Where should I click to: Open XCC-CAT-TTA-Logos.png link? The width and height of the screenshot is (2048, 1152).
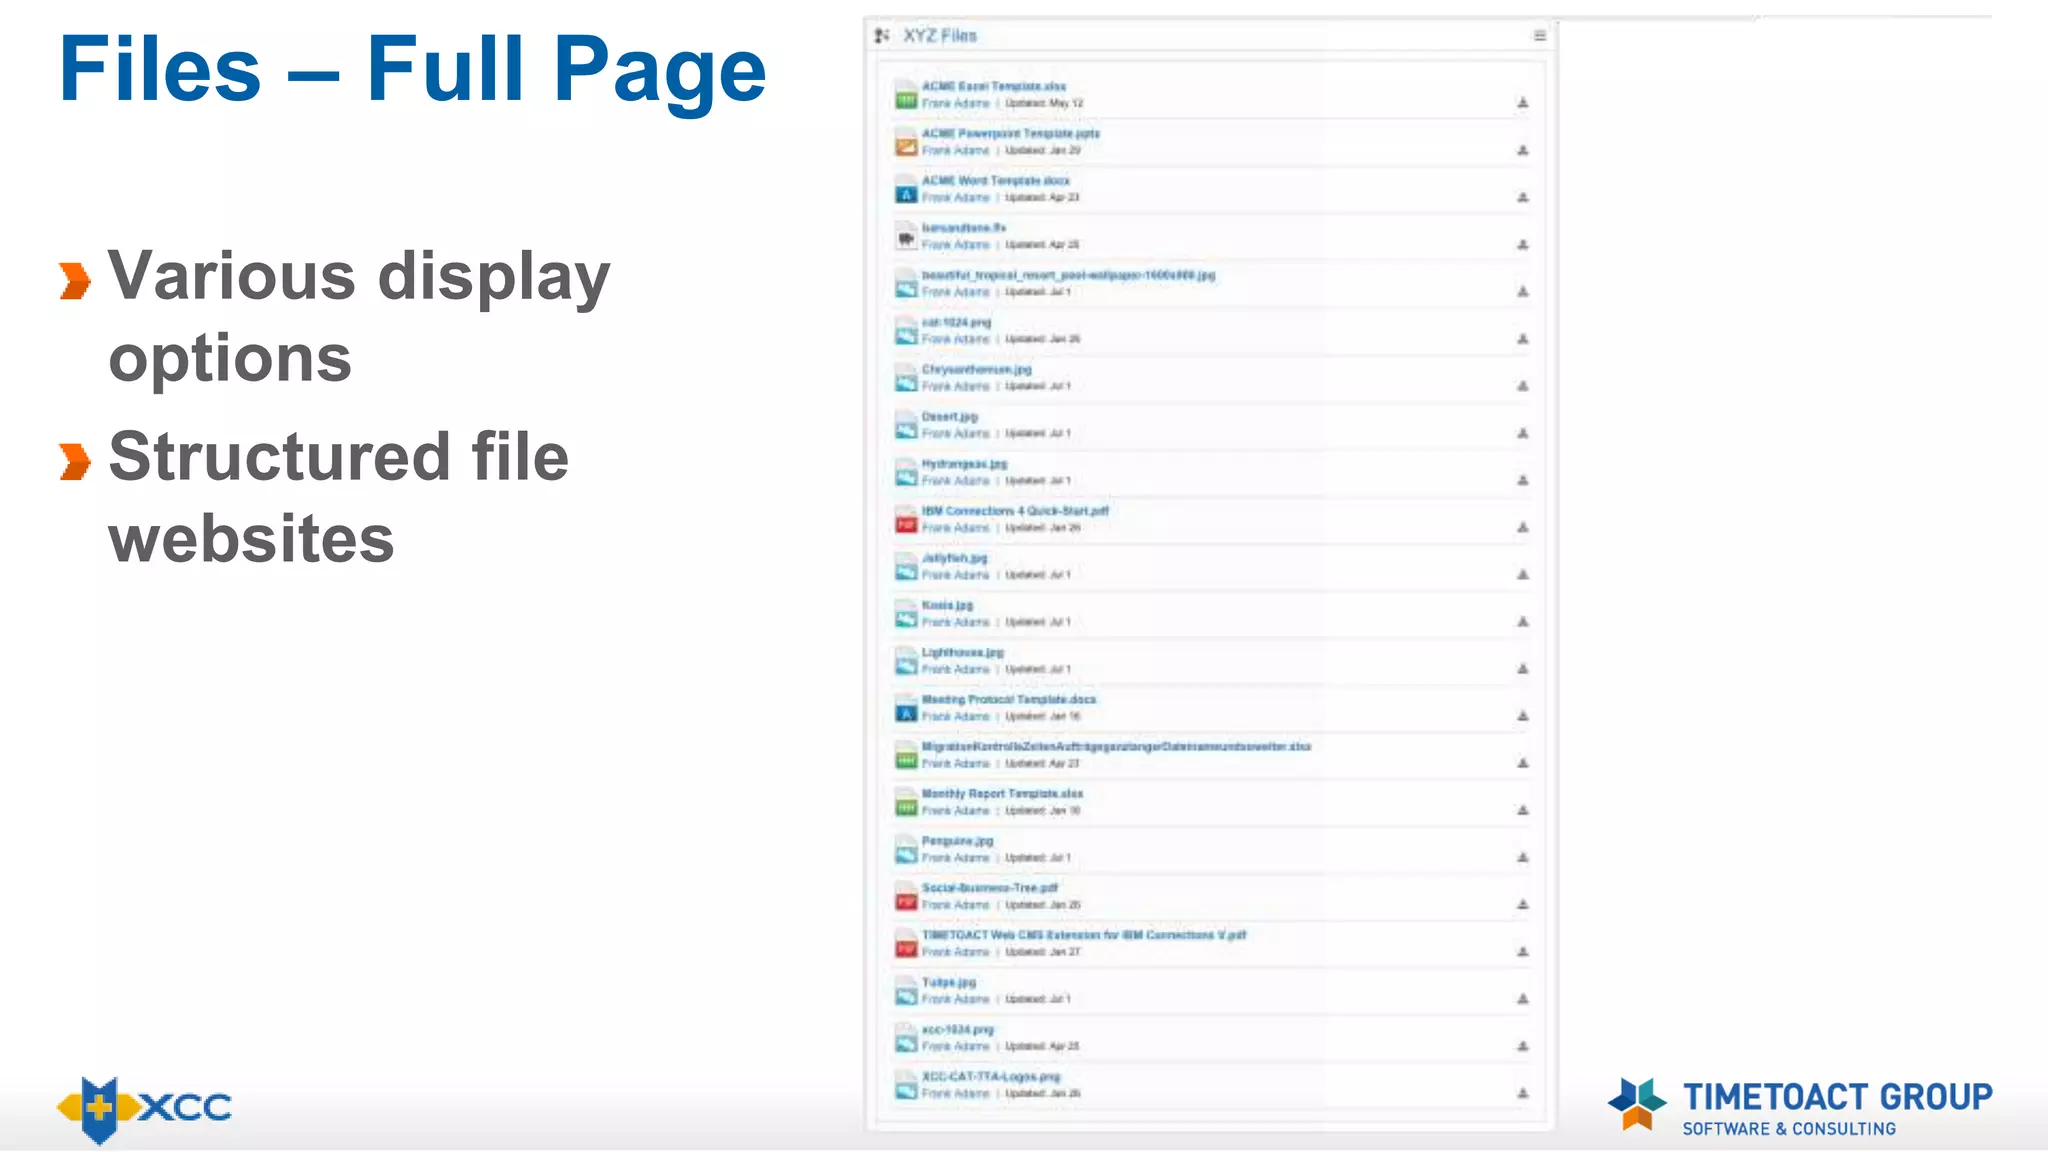point(991,1077)
